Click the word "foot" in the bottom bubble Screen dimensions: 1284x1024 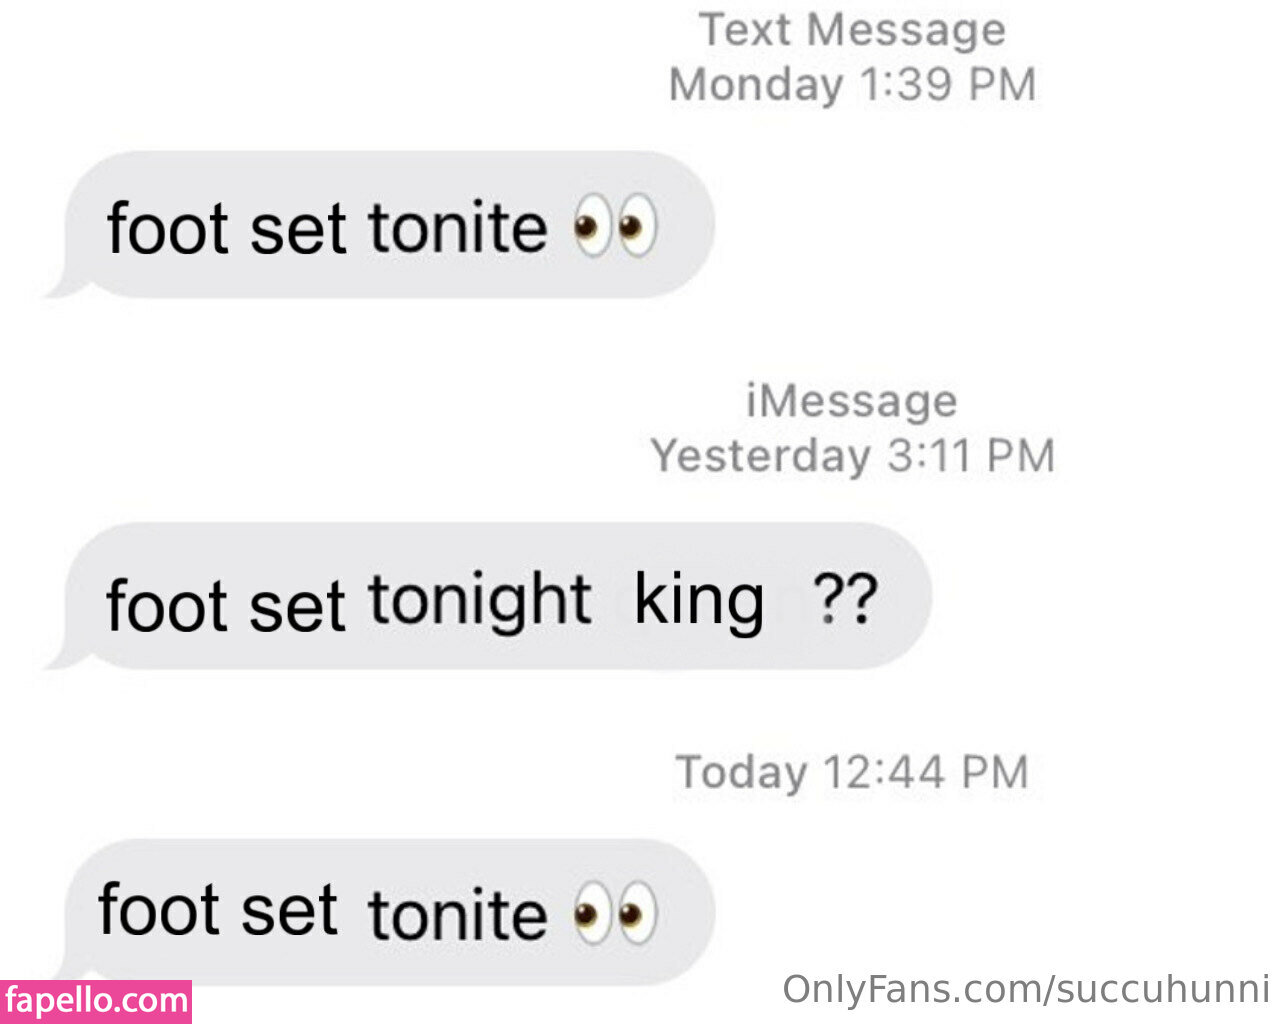(159, 909)
